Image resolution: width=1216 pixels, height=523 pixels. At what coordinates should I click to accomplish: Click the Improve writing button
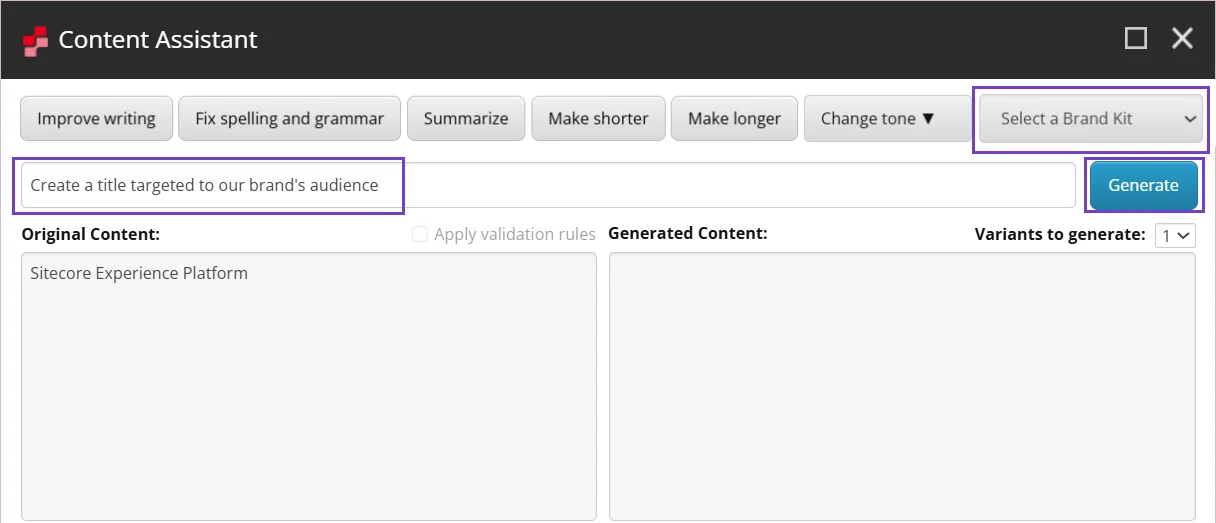click(x=96, y=118)
